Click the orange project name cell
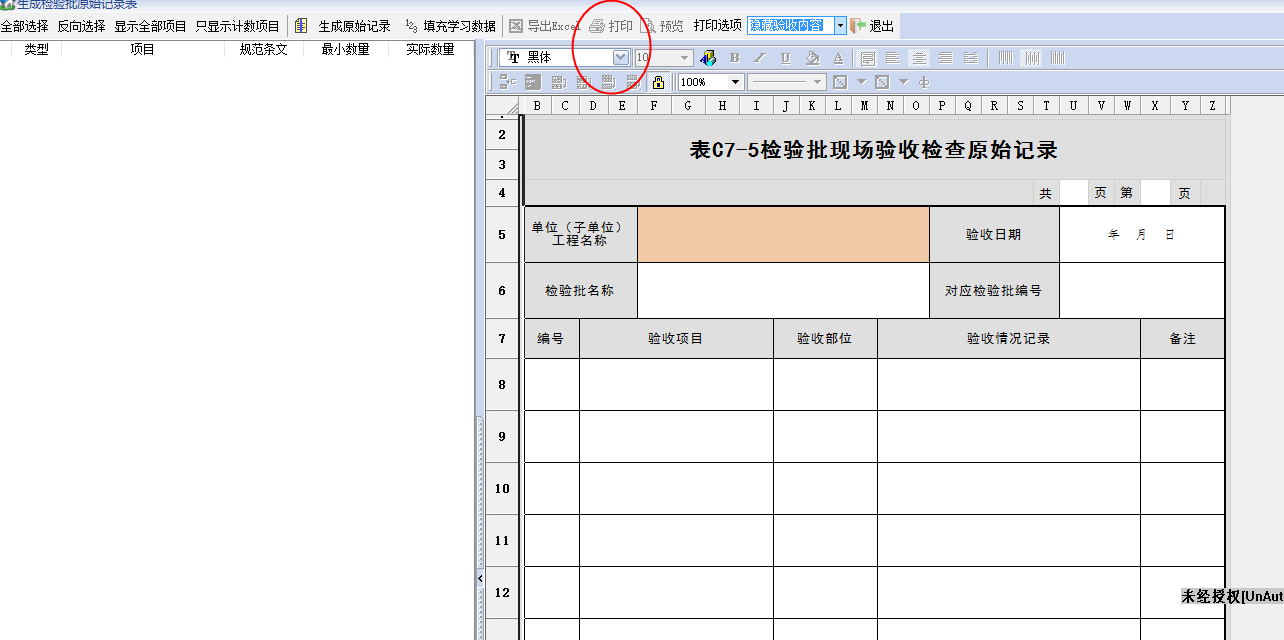 [783, 234]
